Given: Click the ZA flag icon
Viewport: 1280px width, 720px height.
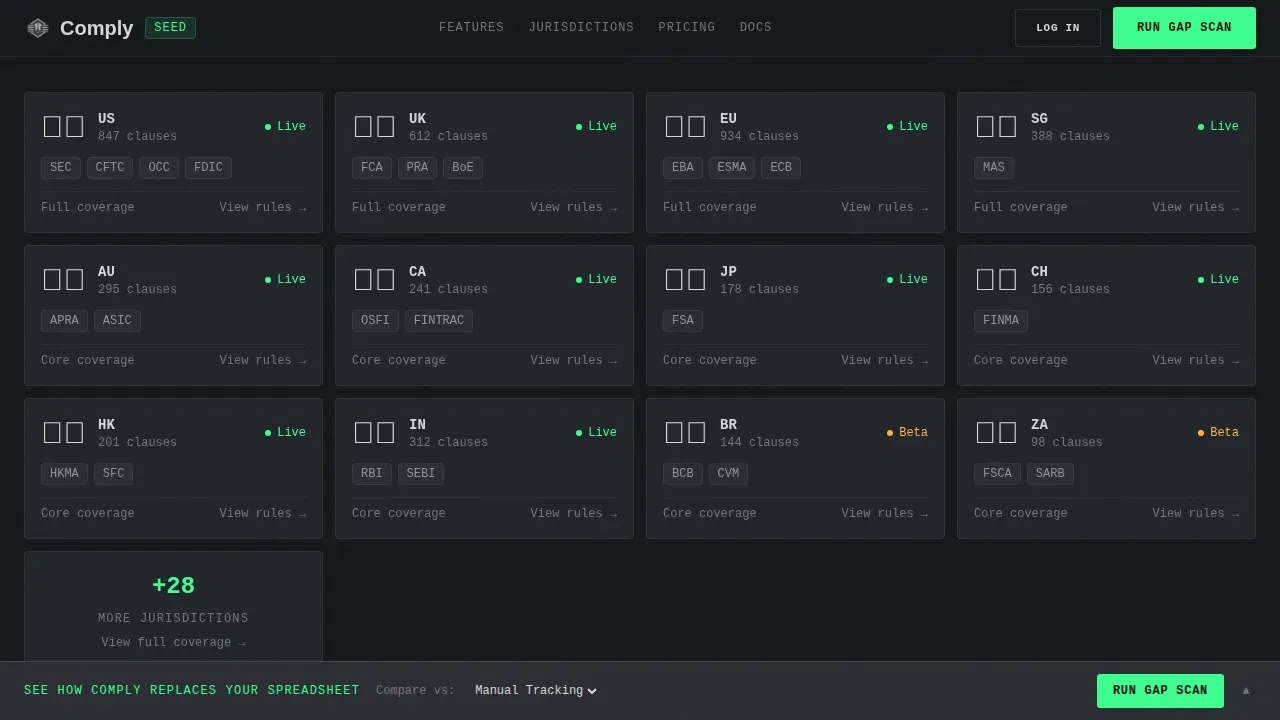Looking at the screenshot, I should click(x=996, y=432).
